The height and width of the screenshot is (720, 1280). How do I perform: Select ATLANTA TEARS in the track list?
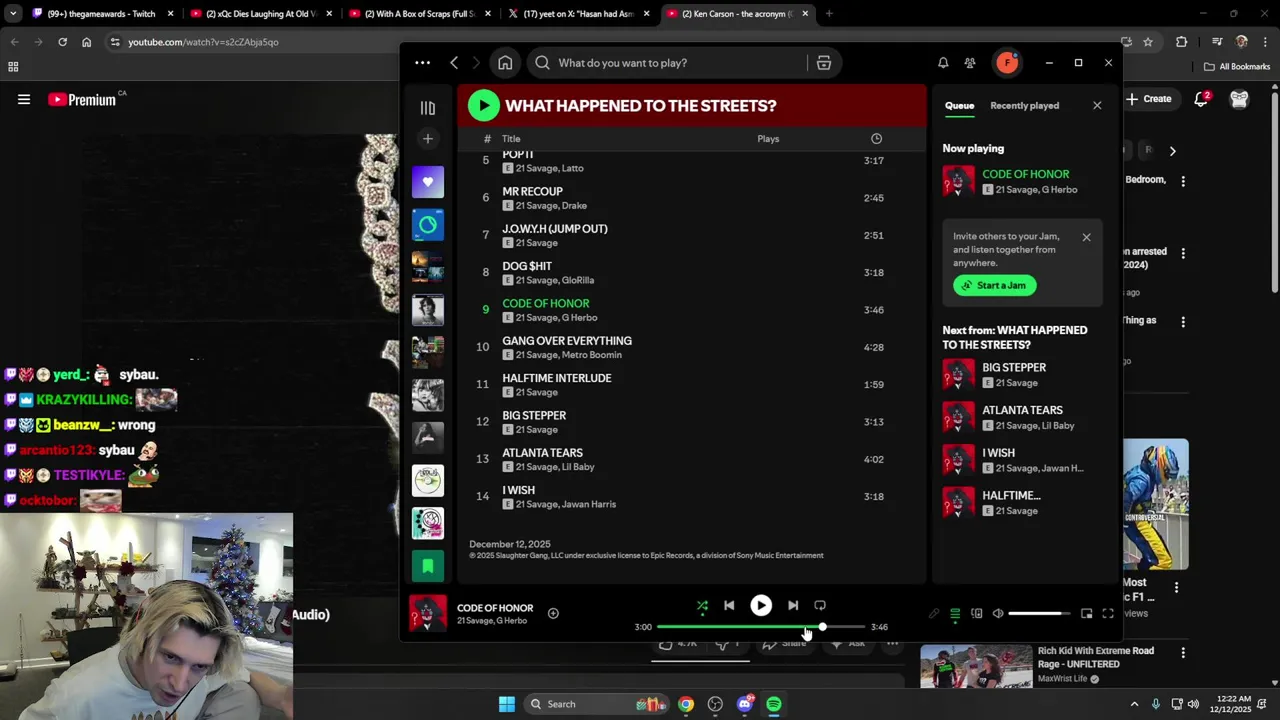tap(542, 453)
